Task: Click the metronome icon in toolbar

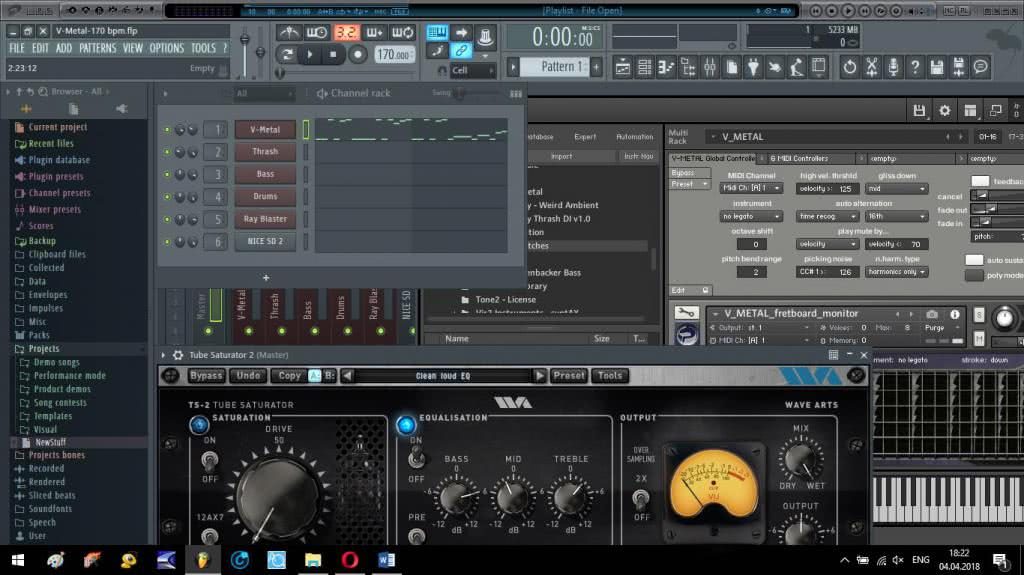Action: 291,33
